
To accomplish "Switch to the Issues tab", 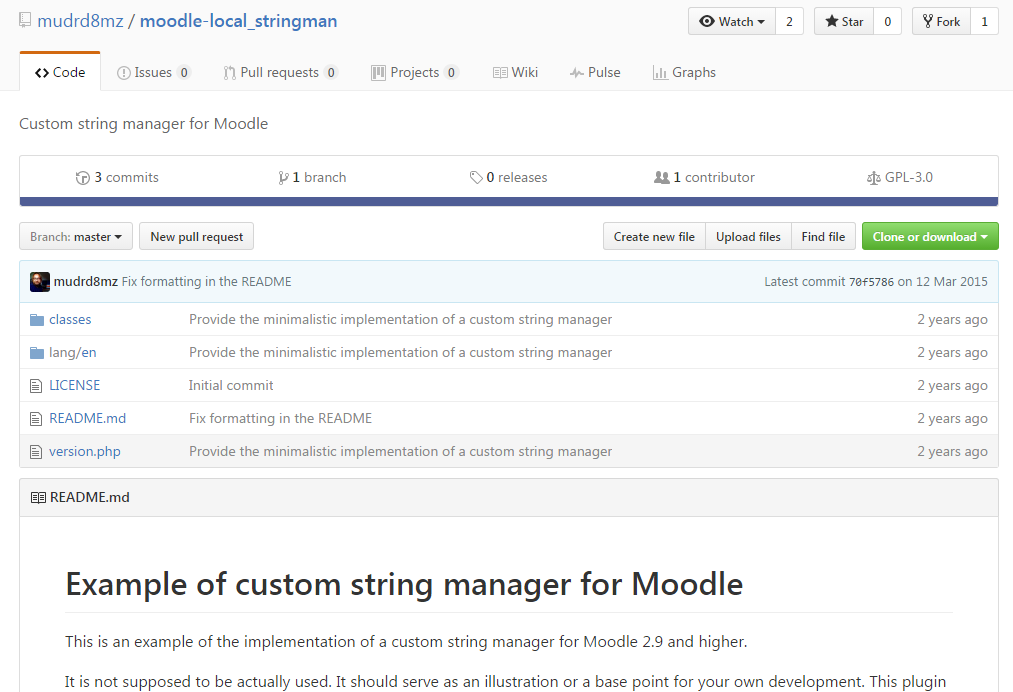I will tap(154, 72).
